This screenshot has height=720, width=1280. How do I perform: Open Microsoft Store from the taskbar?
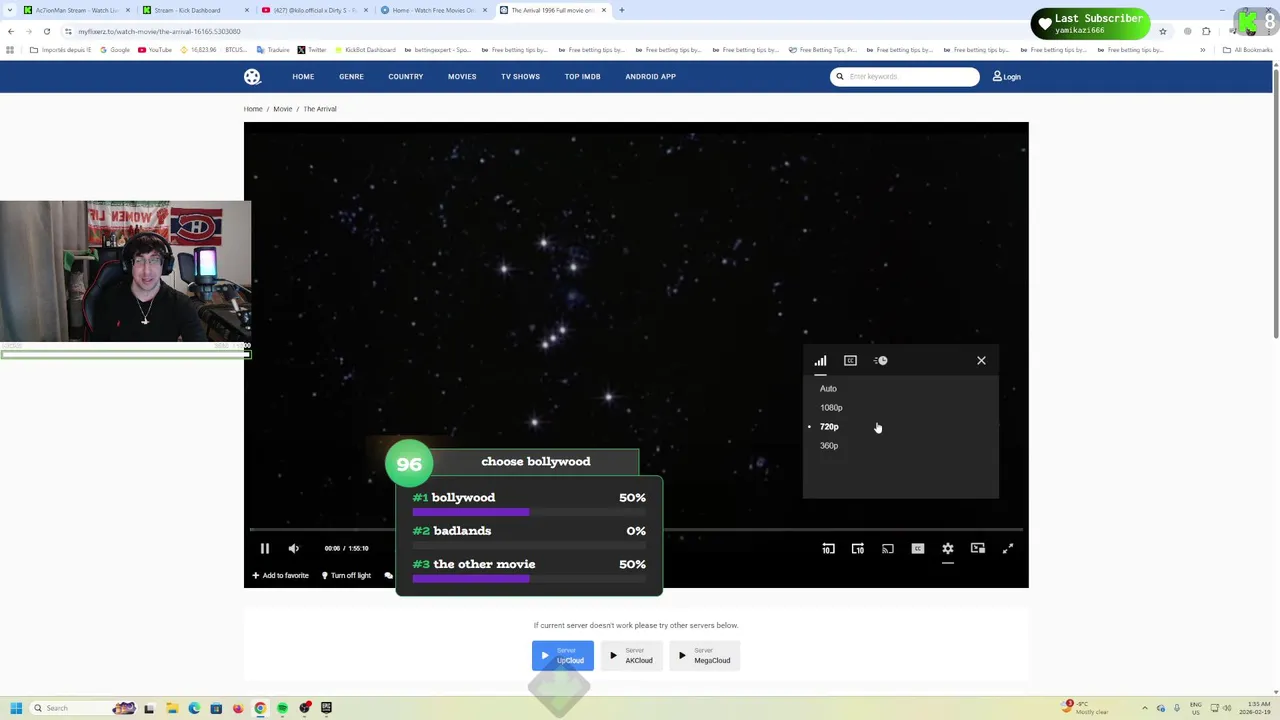pyautogui.click(x=215, y=708)
